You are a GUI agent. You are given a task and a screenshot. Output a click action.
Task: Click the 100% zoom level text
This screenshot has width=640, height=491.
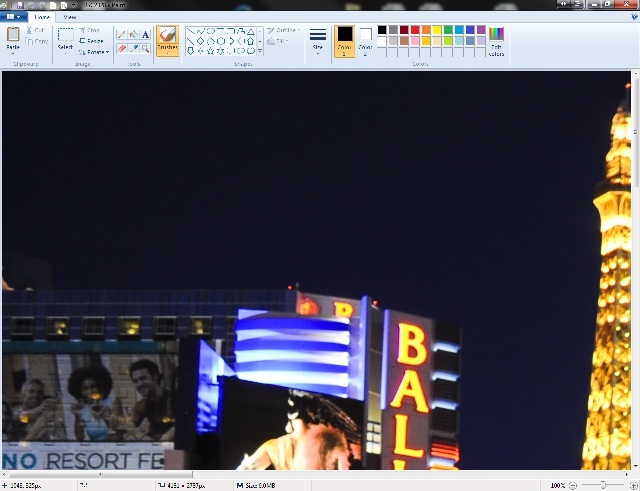(558, 486)
